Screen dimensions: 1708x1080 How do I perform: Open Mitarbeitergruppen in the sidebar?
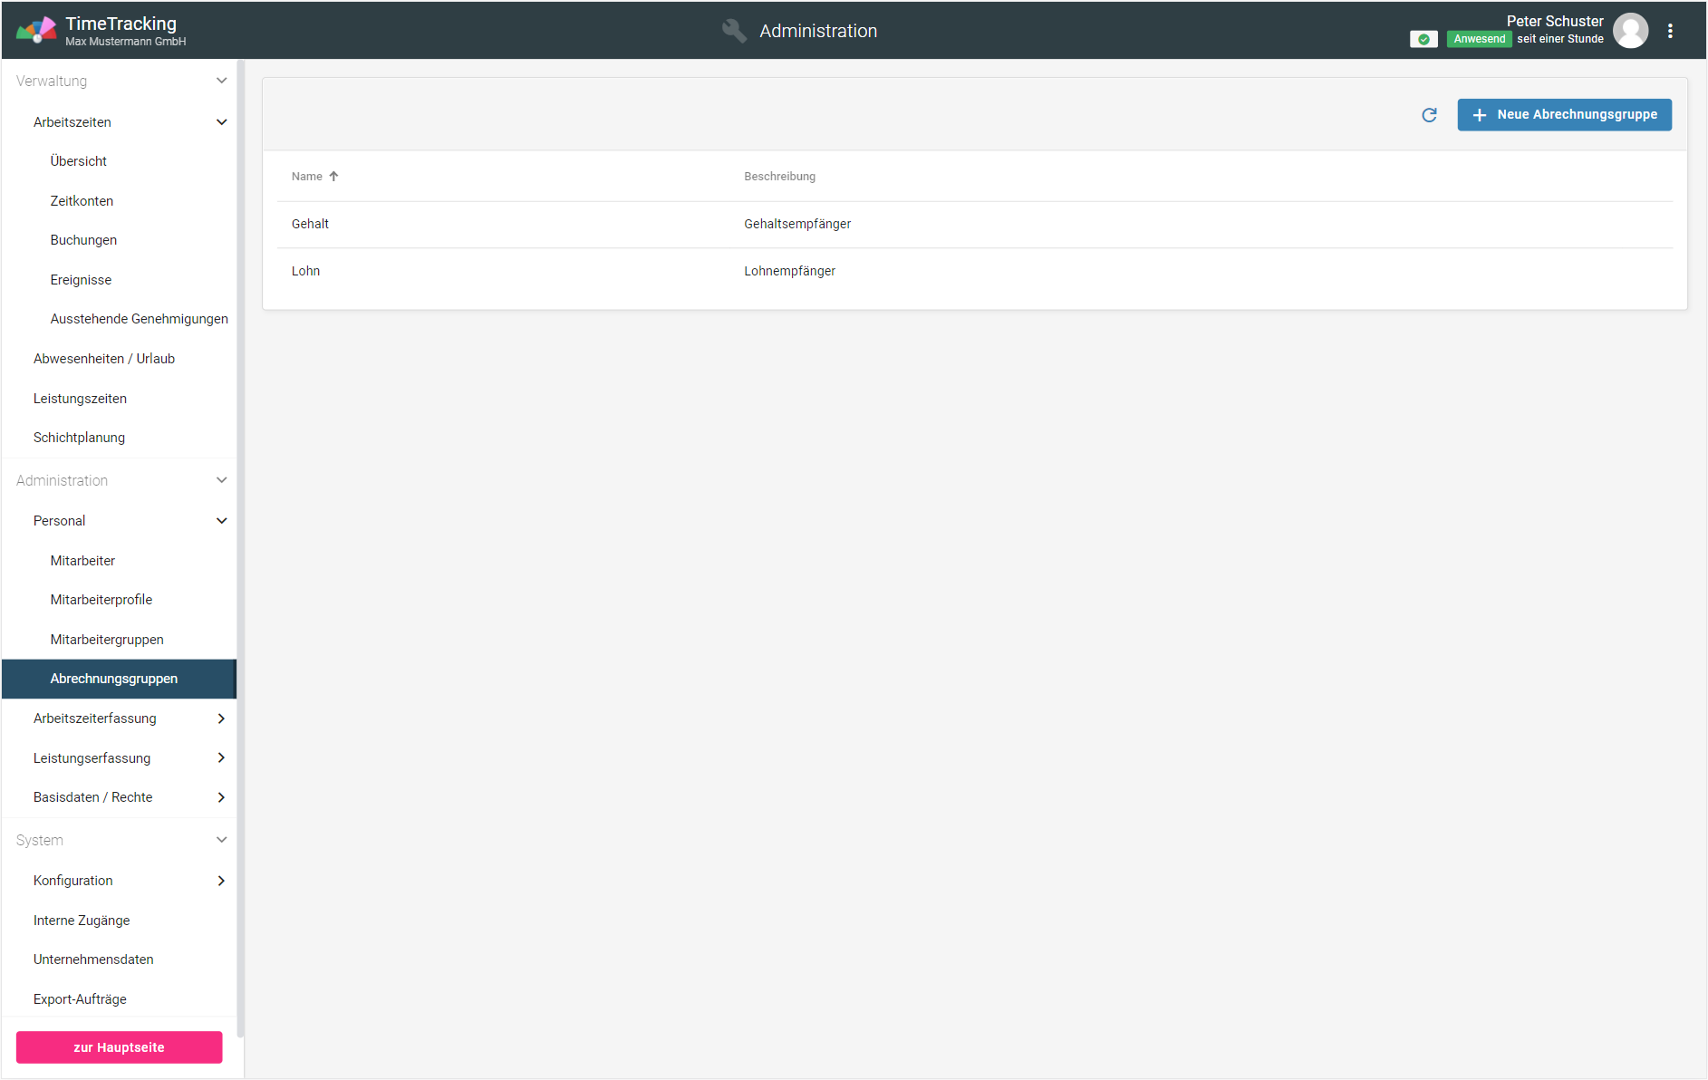(x=107, y=640)
